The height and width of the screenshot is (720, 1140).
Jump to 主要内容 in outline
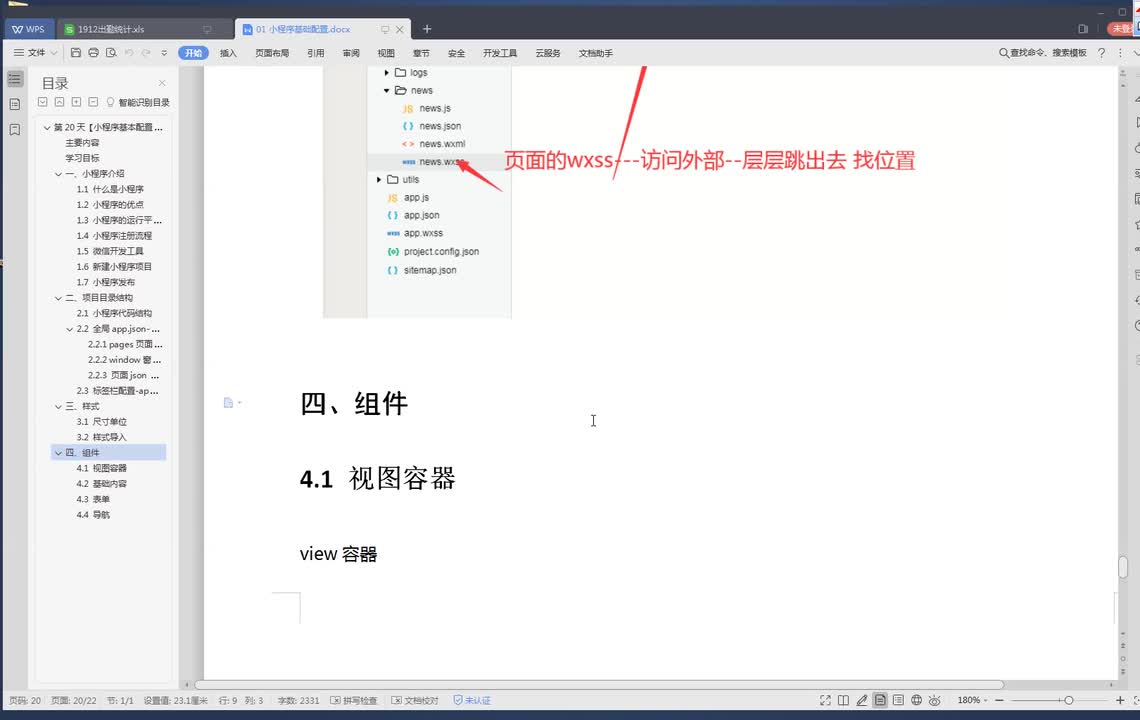pos(82,143)
